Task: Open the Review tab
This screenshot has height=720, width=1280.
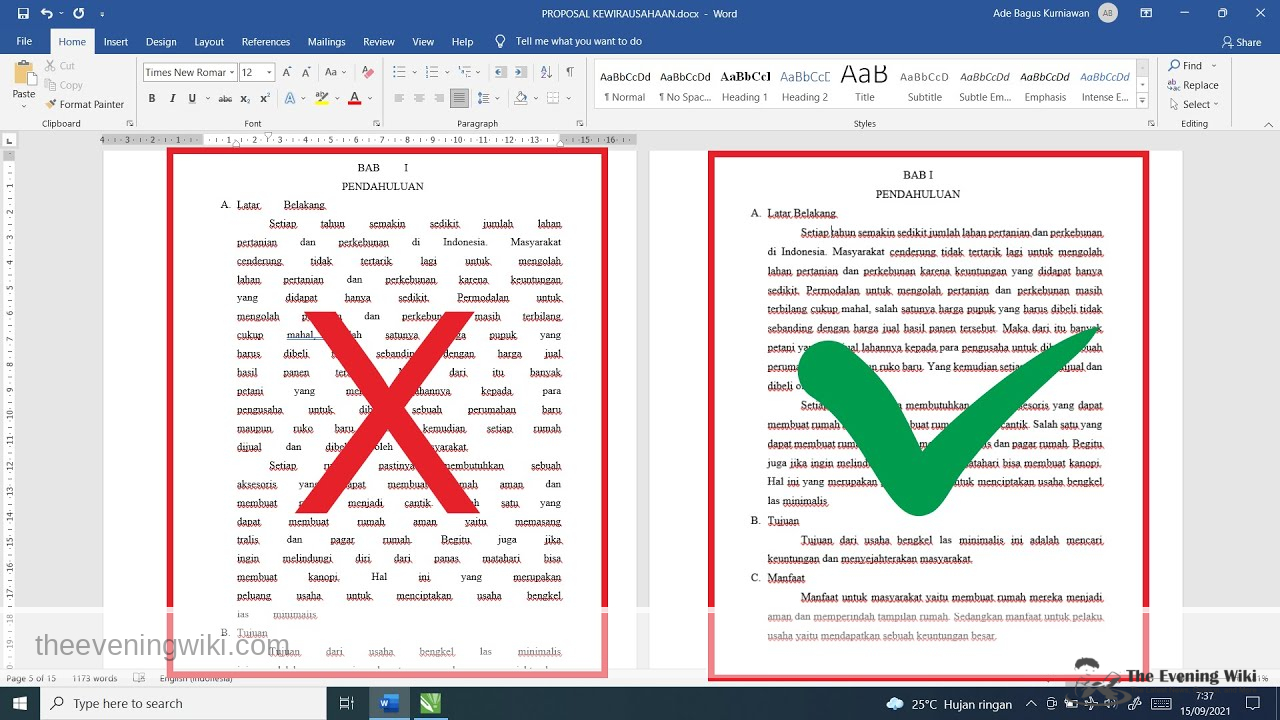Action: point(379,42)
